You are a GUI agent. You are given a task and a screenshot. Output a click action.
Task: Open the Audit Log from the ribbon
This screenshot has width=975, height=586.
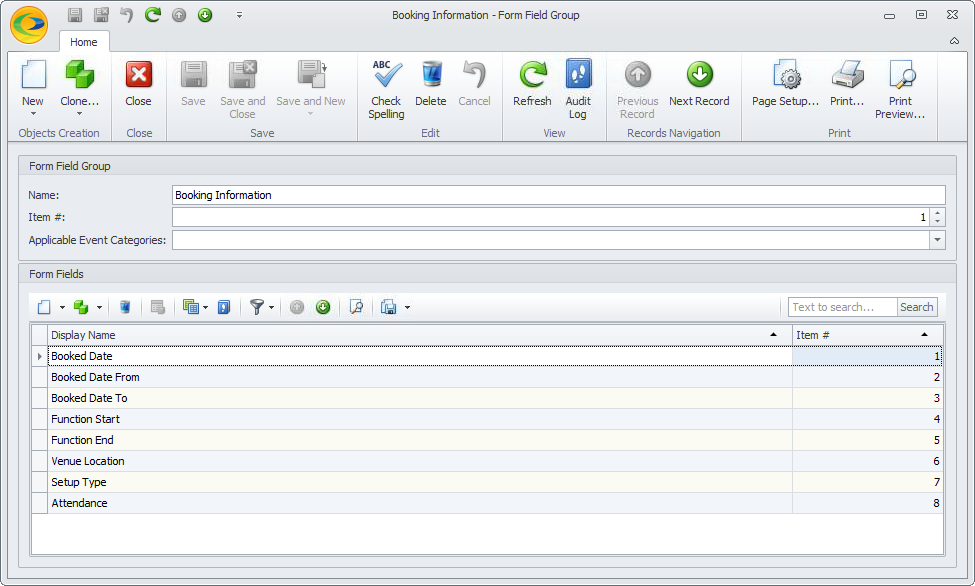[x=578, y=90]
